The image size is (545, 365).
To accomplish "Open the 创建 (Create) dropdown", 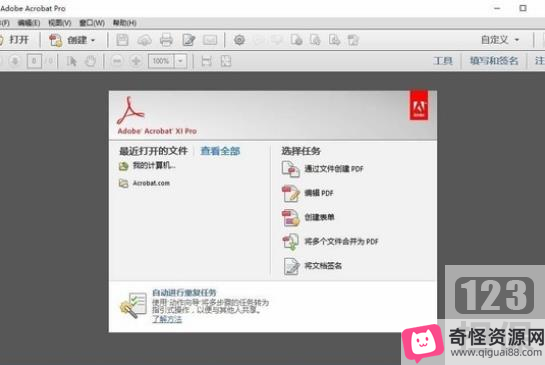I will click(x=72, y=40).
